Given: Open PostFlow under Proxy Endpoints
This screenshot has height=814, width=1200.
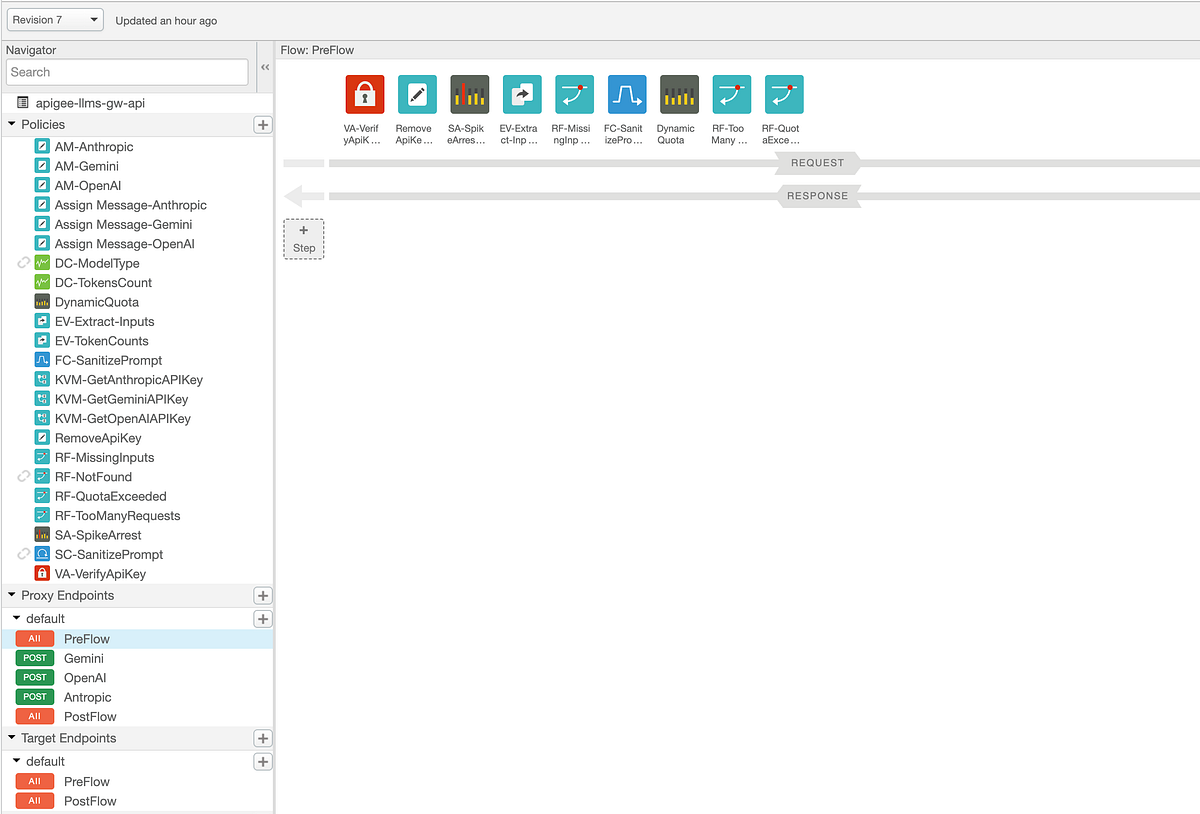Looking at the screenshot, I should tap(90, 717).
